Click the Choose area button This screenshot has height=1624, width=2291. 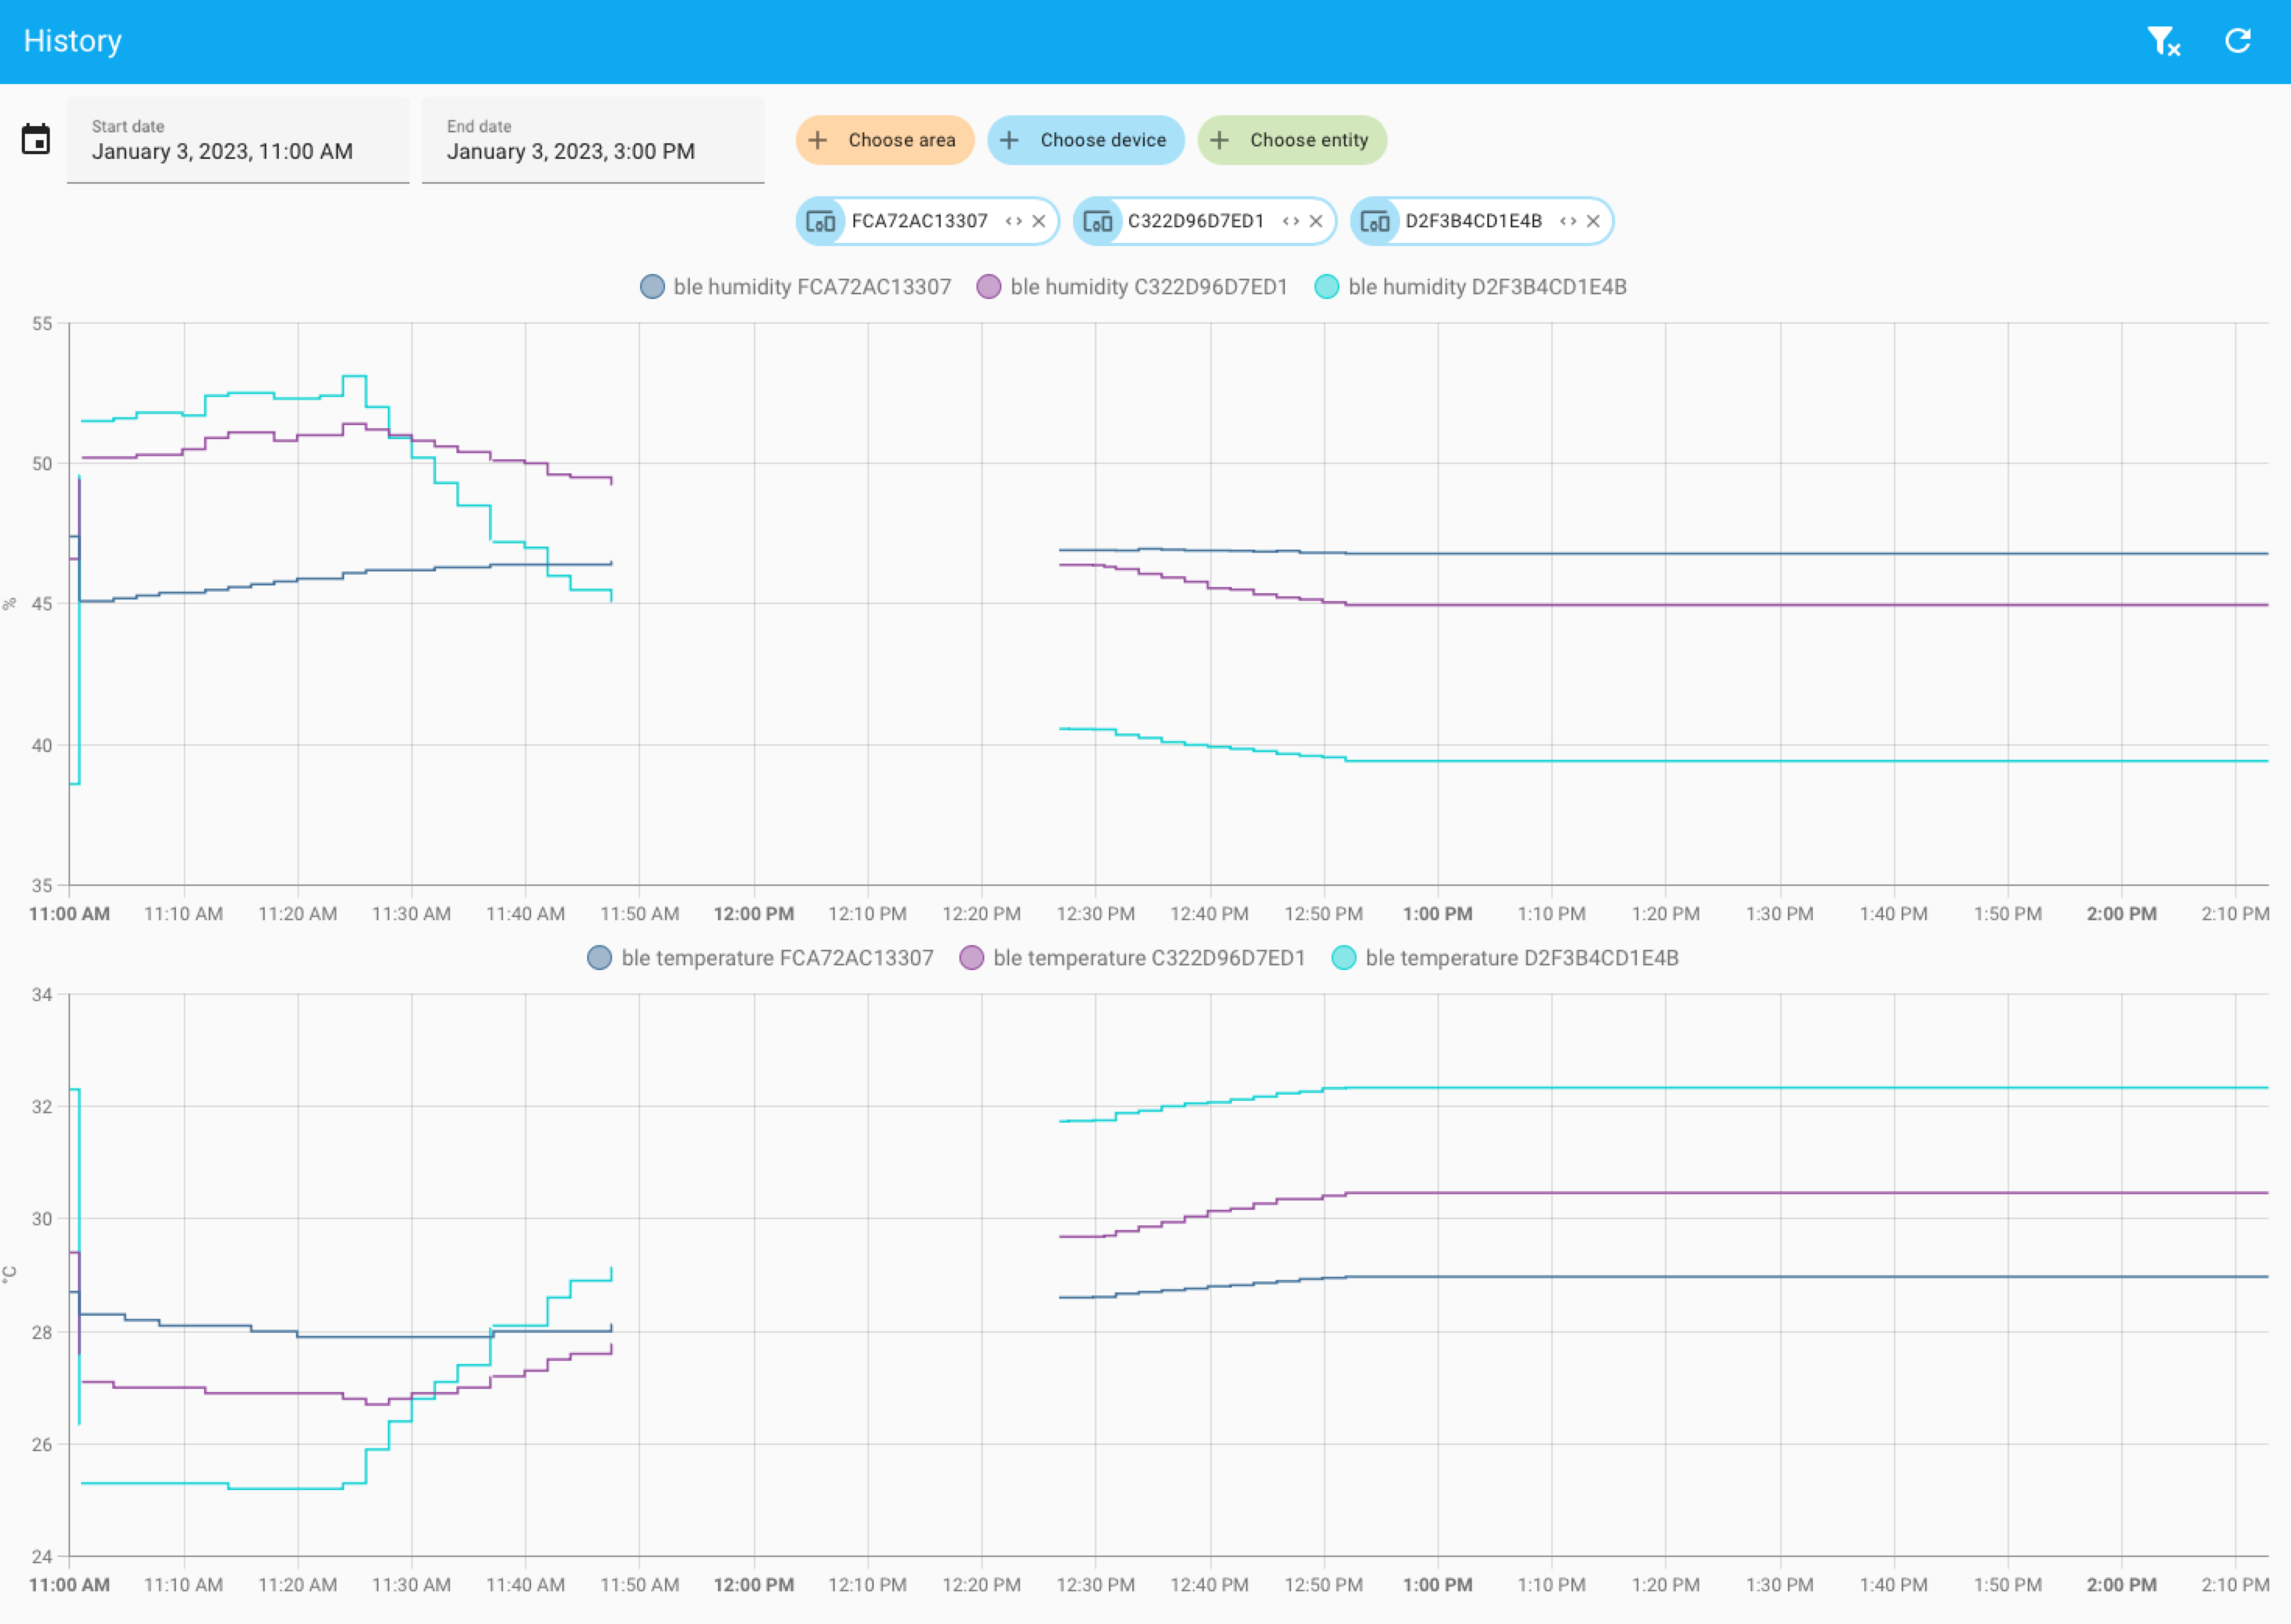point(885,140)
